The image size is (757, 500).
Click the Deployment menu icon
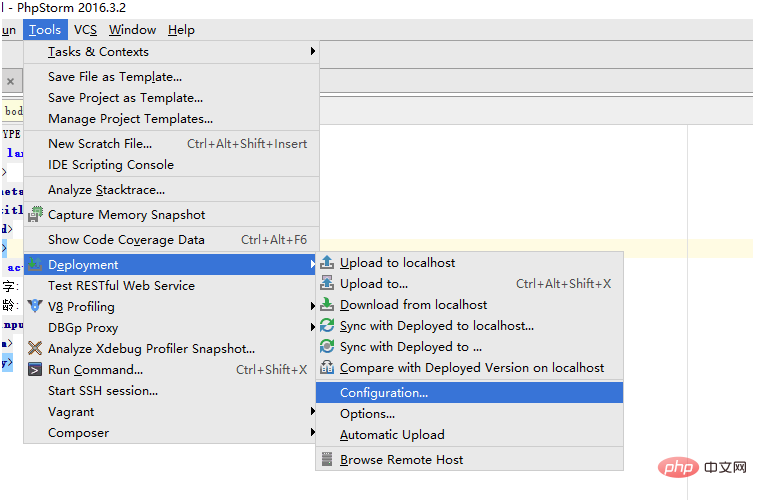click(x=35, y=264)
